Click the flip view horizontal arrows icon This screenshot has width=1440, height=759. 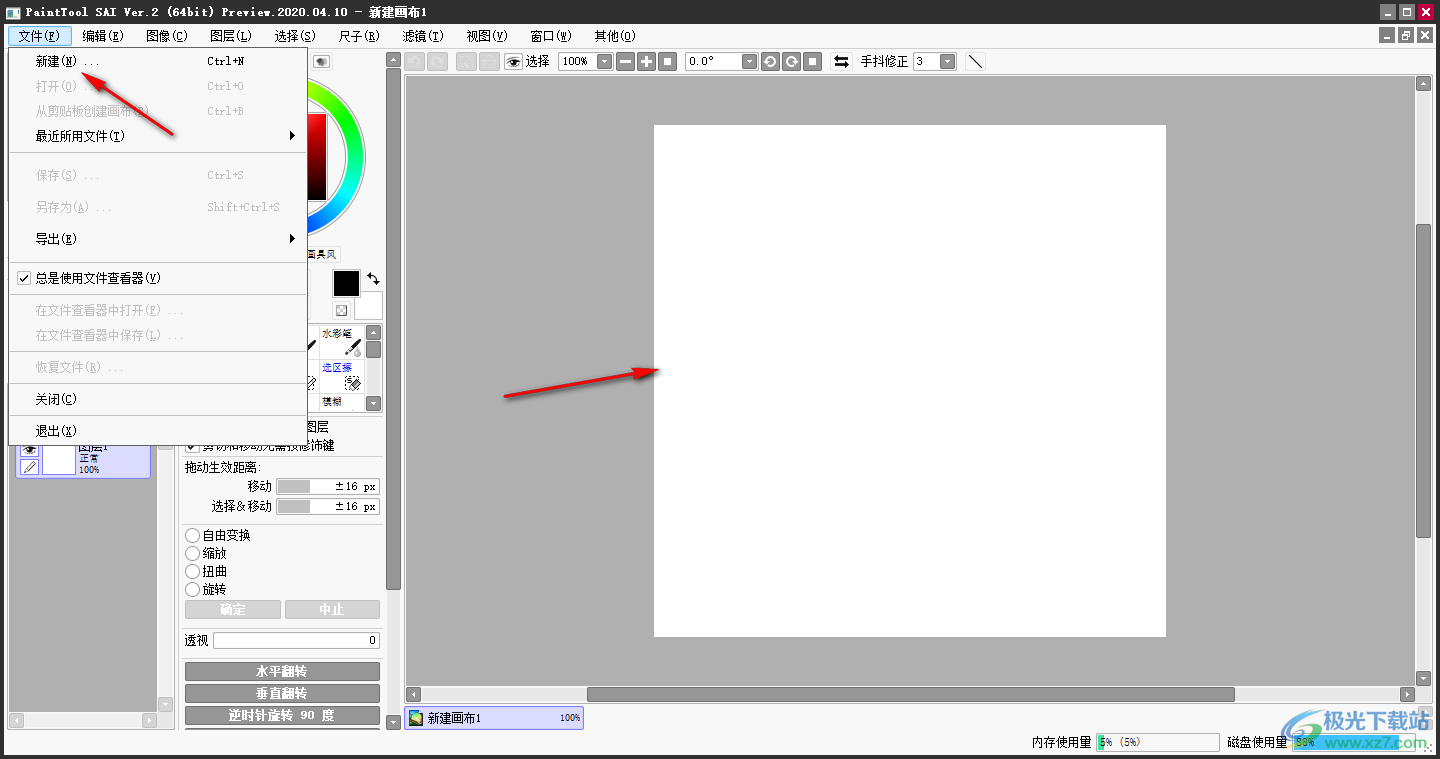coord(842,61)
